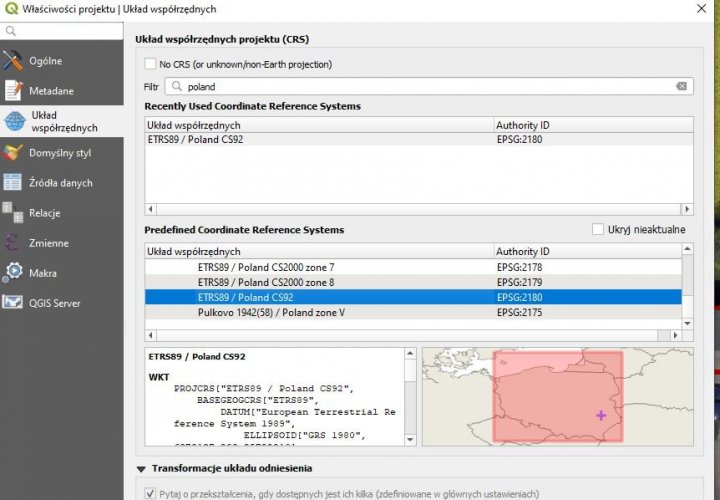The height and width of the screenshot is (500, 720).
Task: Sort predefined list by Authority ID header
Action: coord(587,251)
